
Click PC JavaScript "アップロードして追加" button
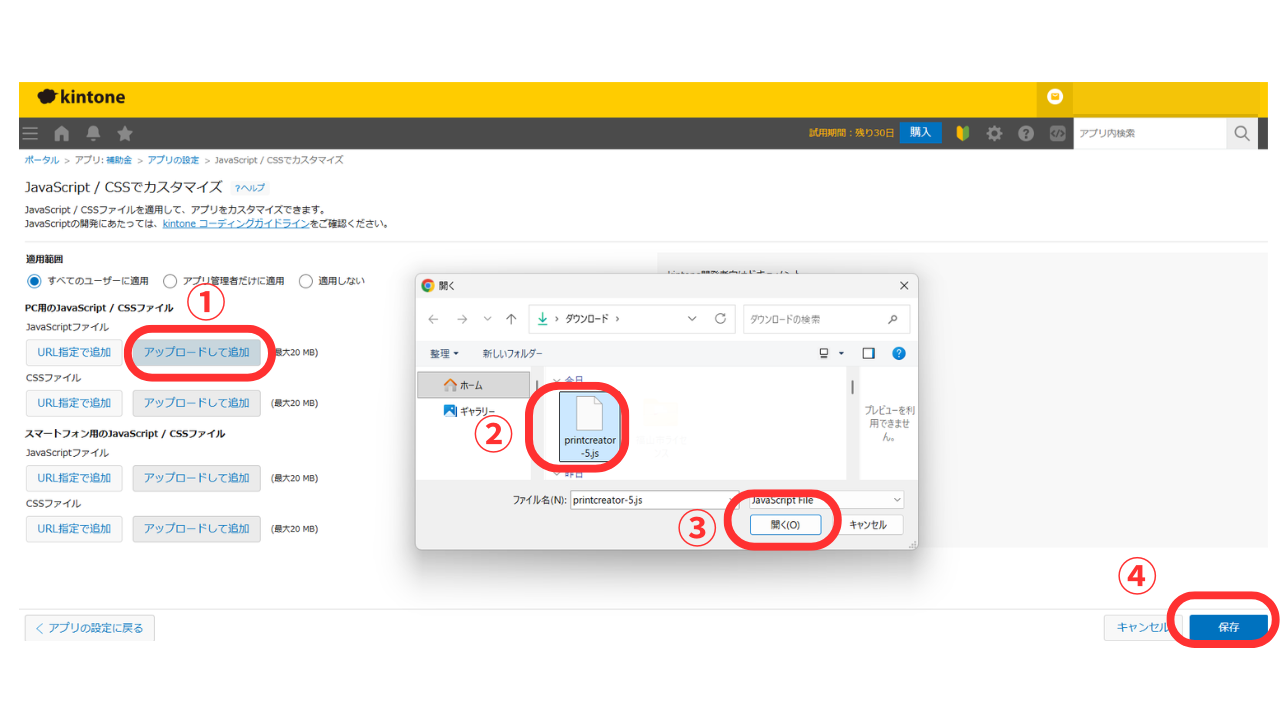click(x=197, y=352)
